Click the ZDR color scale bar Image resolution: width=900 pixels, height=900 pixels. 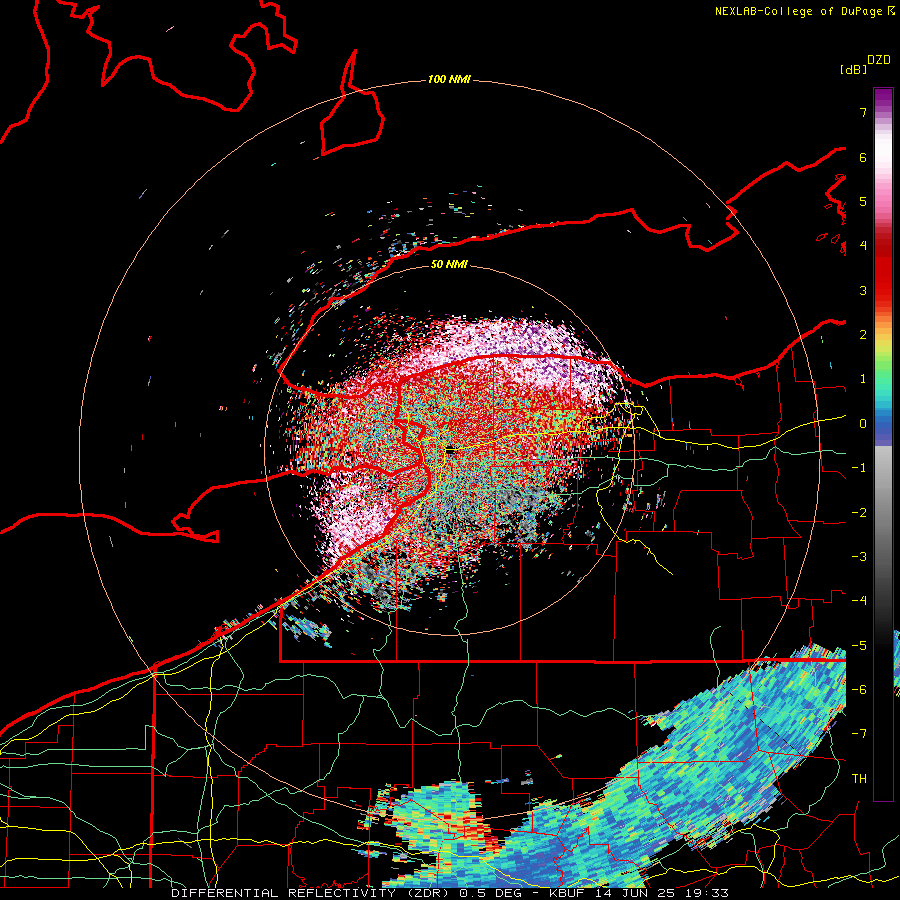(883, 444)
